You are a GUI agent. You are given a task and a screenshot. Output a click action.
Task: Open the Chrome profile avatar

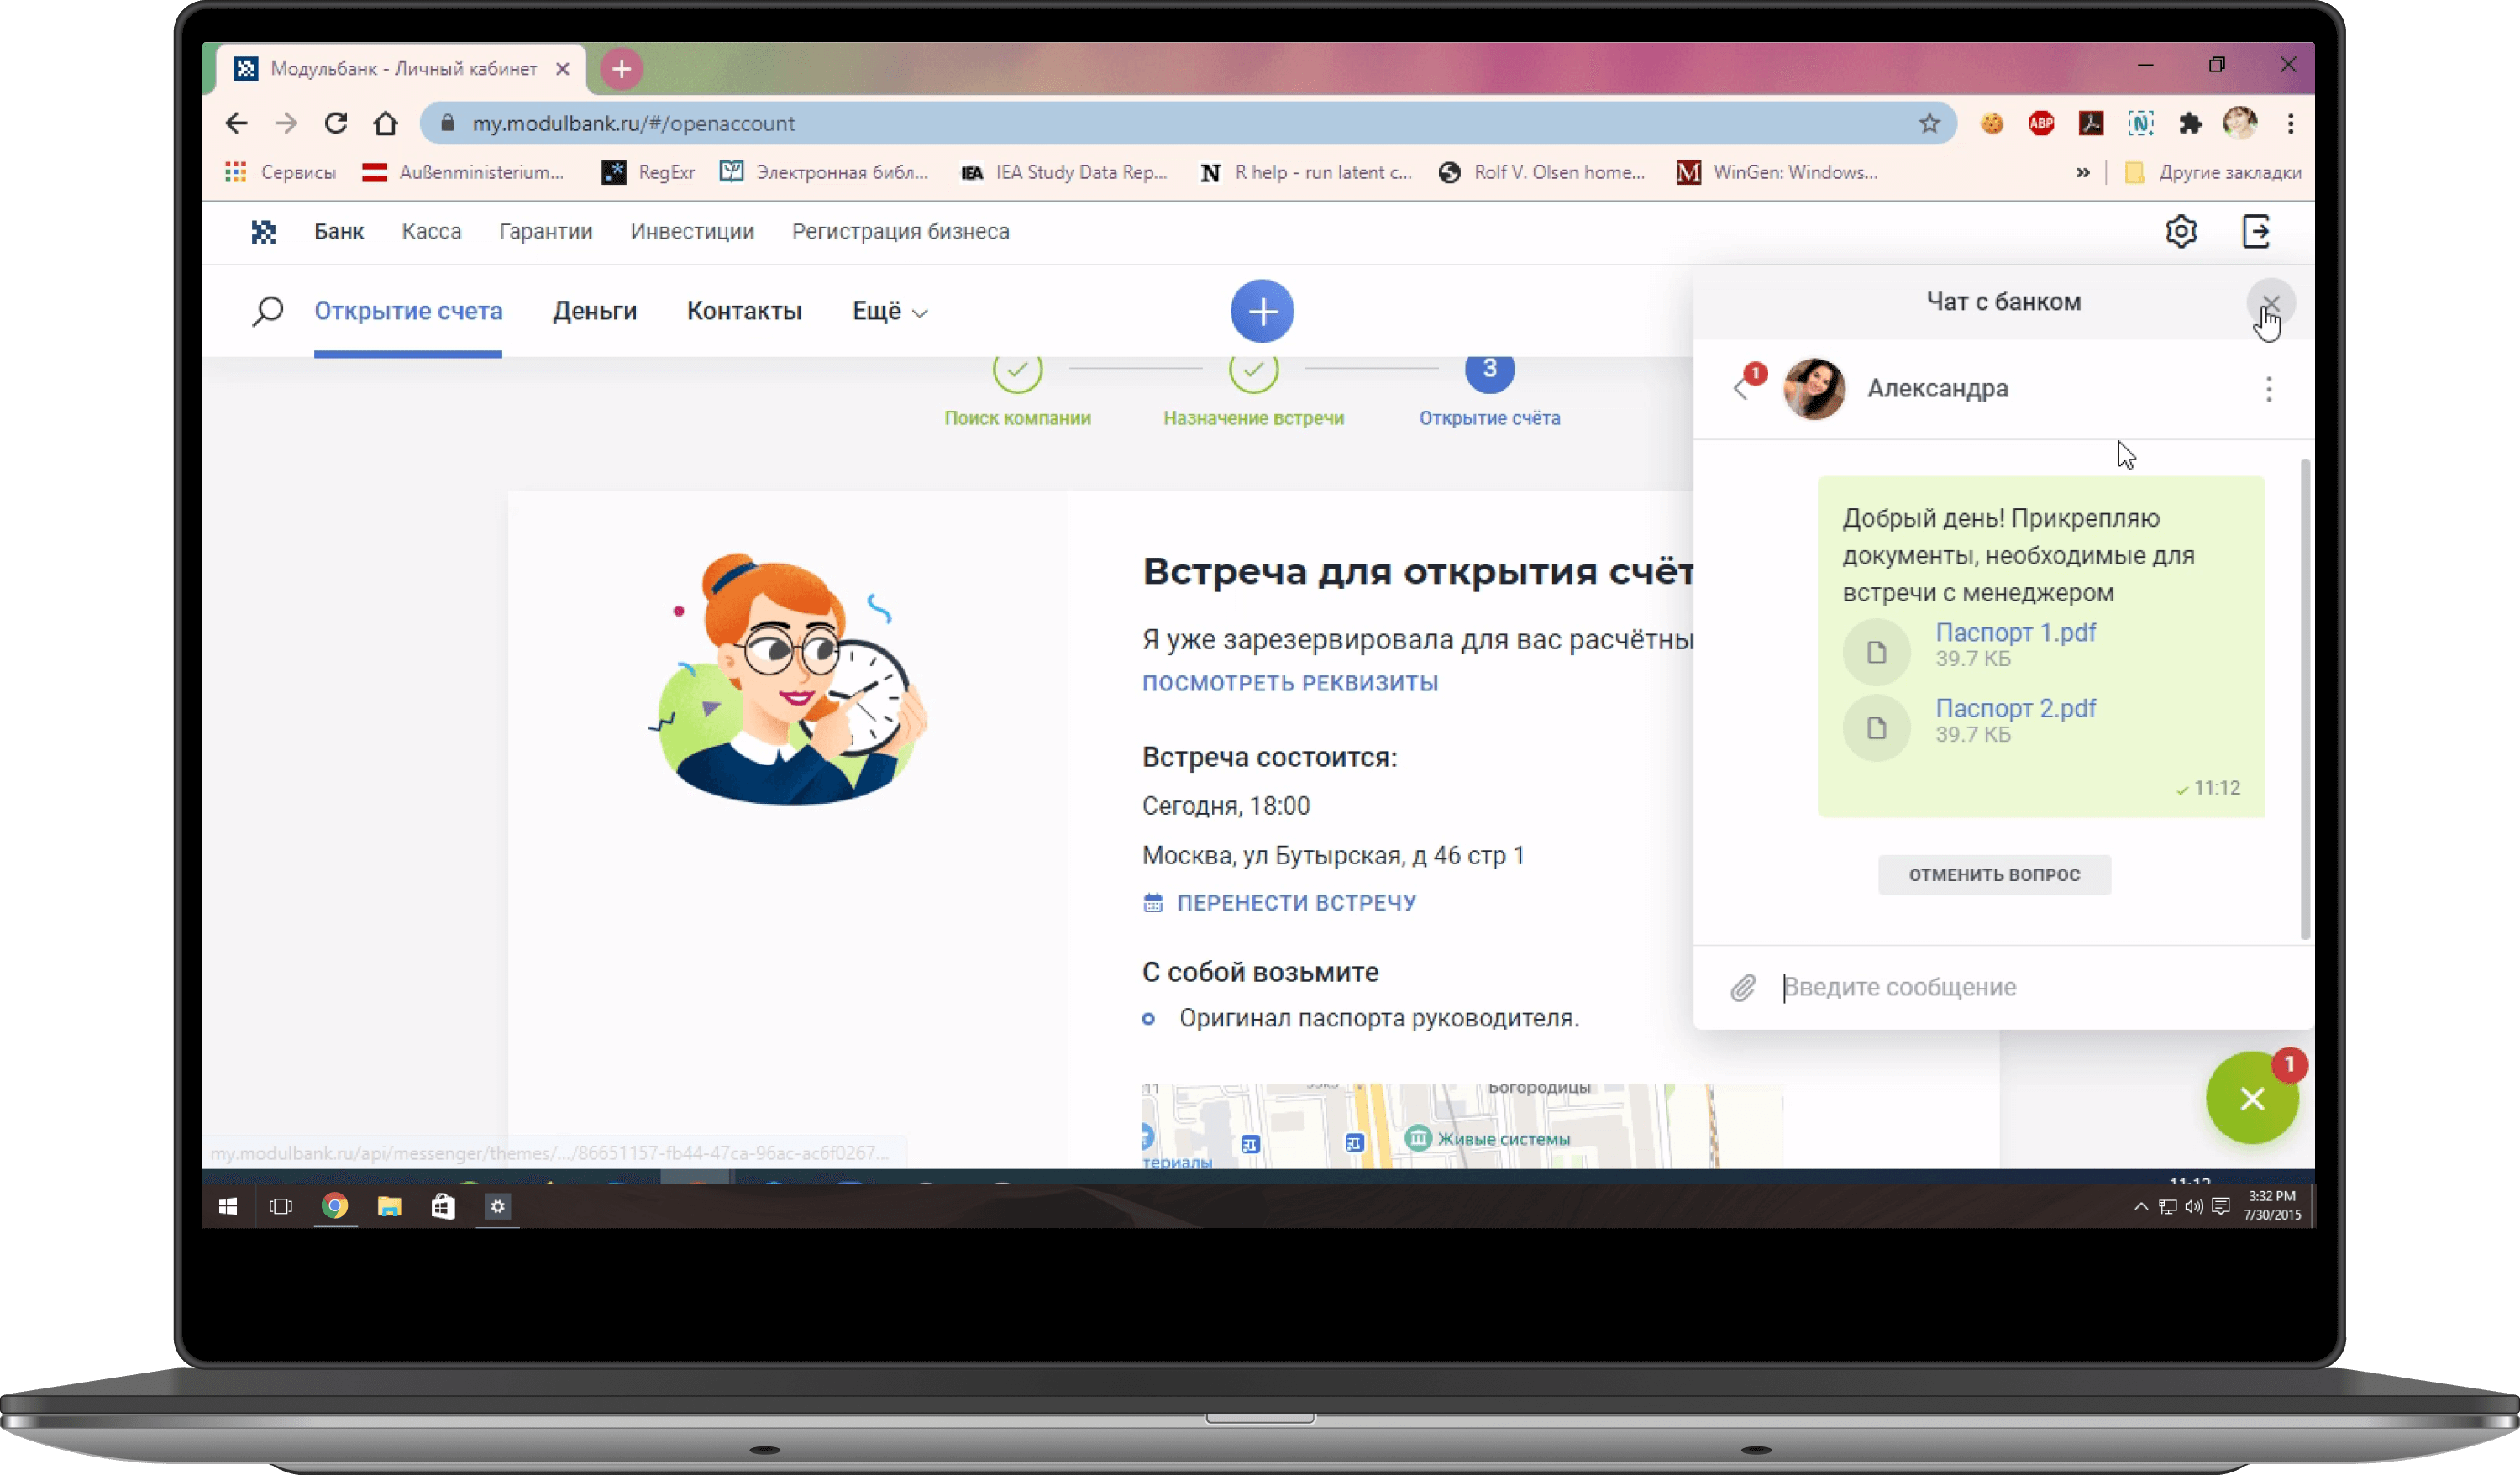click(x=2240, y=123)
